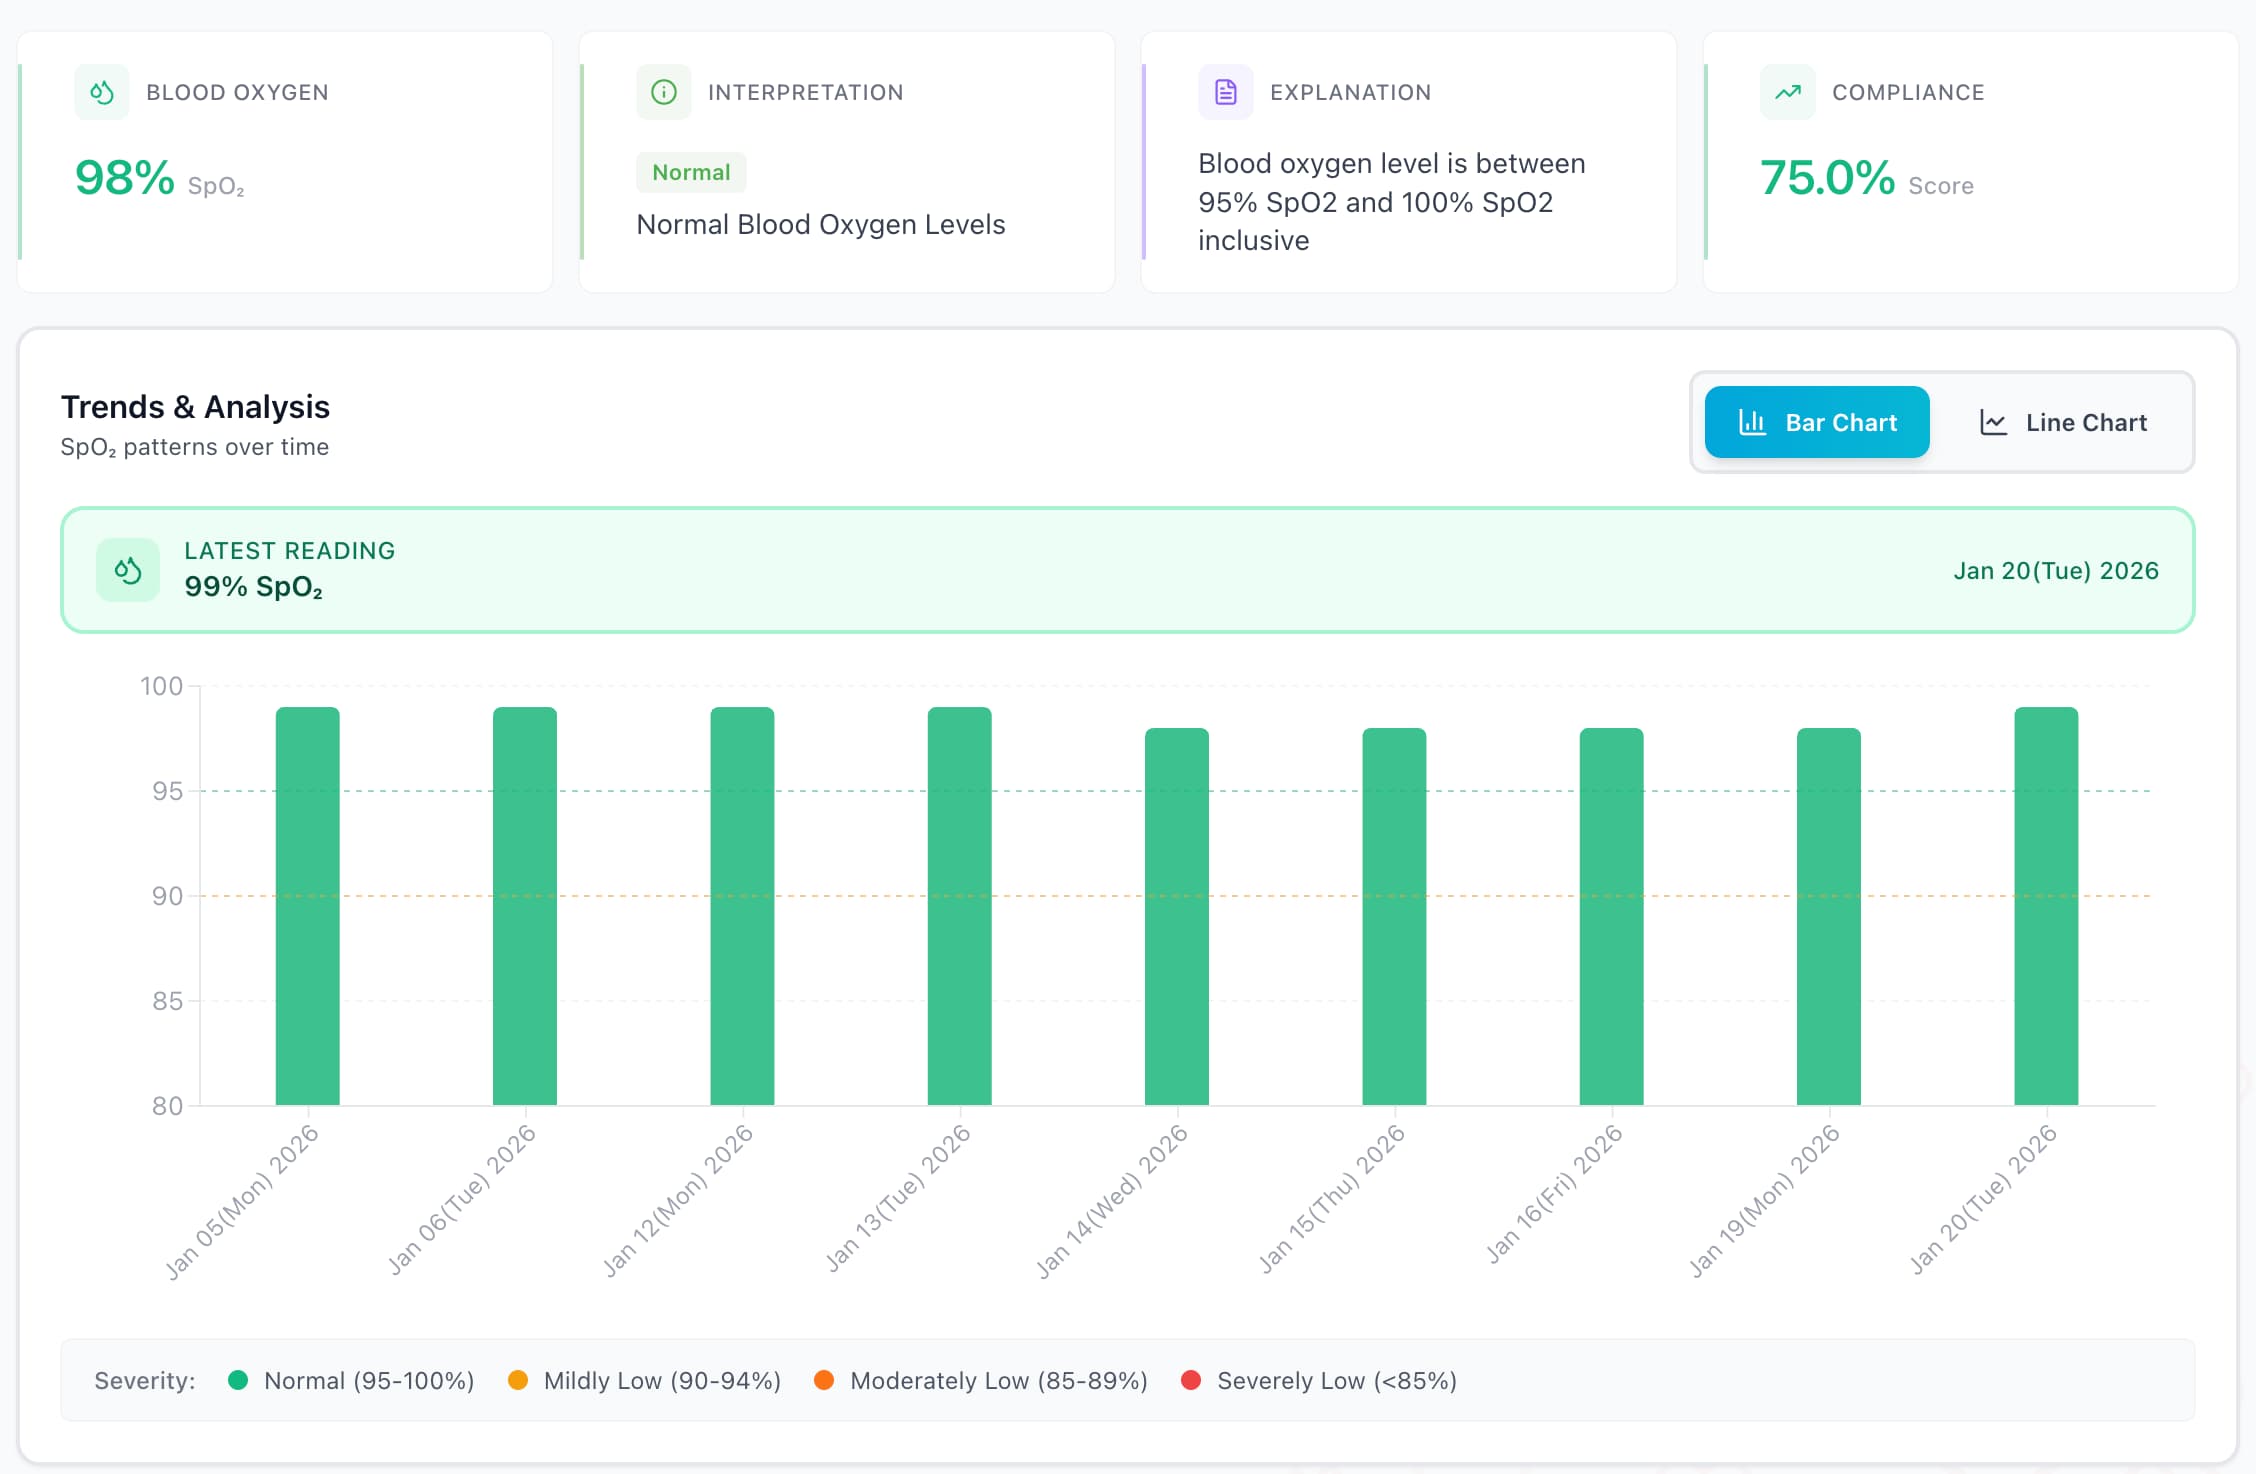The height and width of the screenshot is (1474, 2256).
Task: Open the Latest Reading date Jan 20(Tue) 2026
Action: [x=2055, y=570]
